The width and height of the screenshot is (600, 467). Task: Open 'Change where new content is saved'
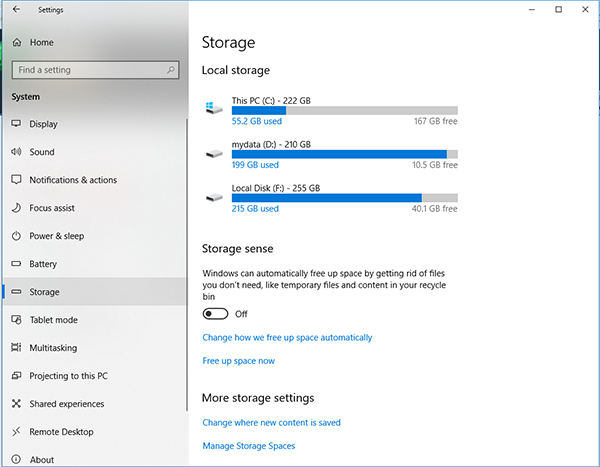tap(271, 423)
